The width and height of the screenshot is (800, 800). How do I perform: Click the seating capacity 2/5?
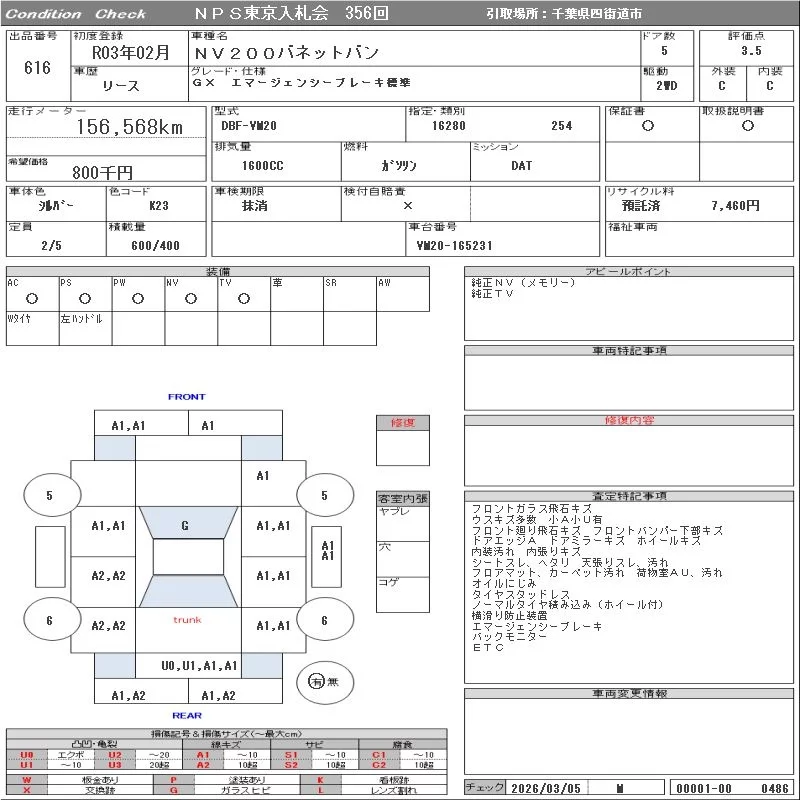click(52, 245)
